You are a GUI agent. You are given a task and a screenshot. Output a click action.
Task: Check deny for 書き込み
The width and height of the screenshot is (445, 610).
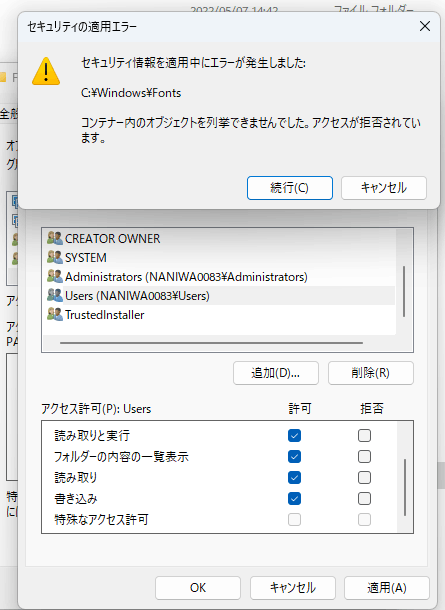364,498
